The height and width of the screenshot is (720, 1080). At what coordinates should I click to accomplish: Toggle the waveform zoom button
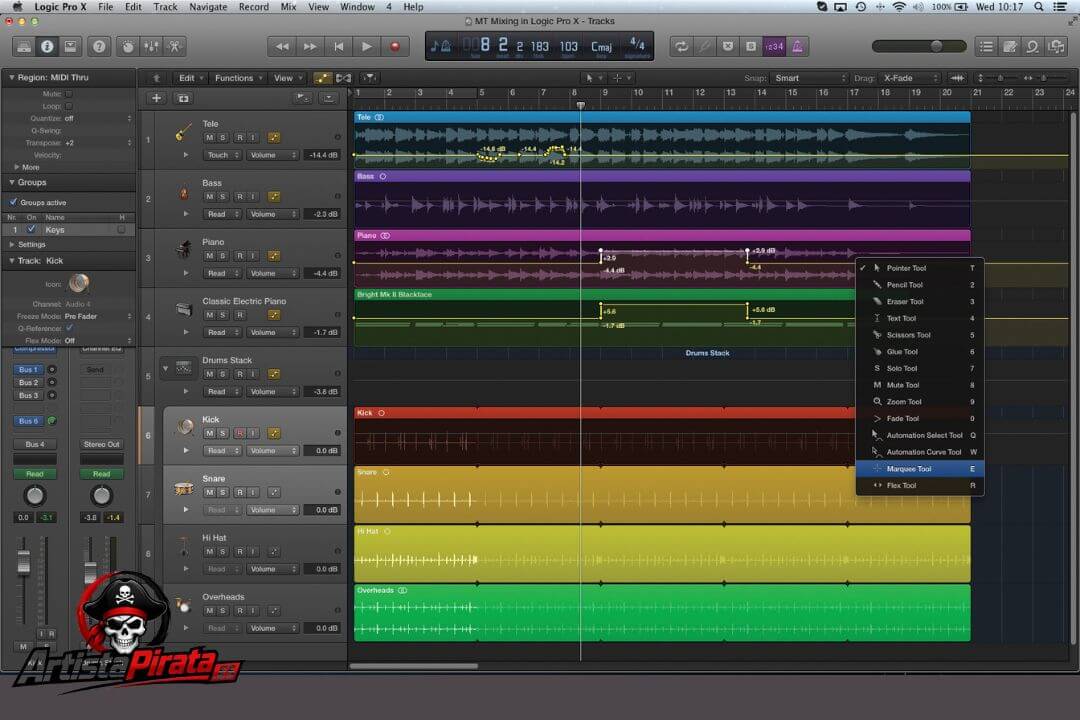click(x=957, y=79)
